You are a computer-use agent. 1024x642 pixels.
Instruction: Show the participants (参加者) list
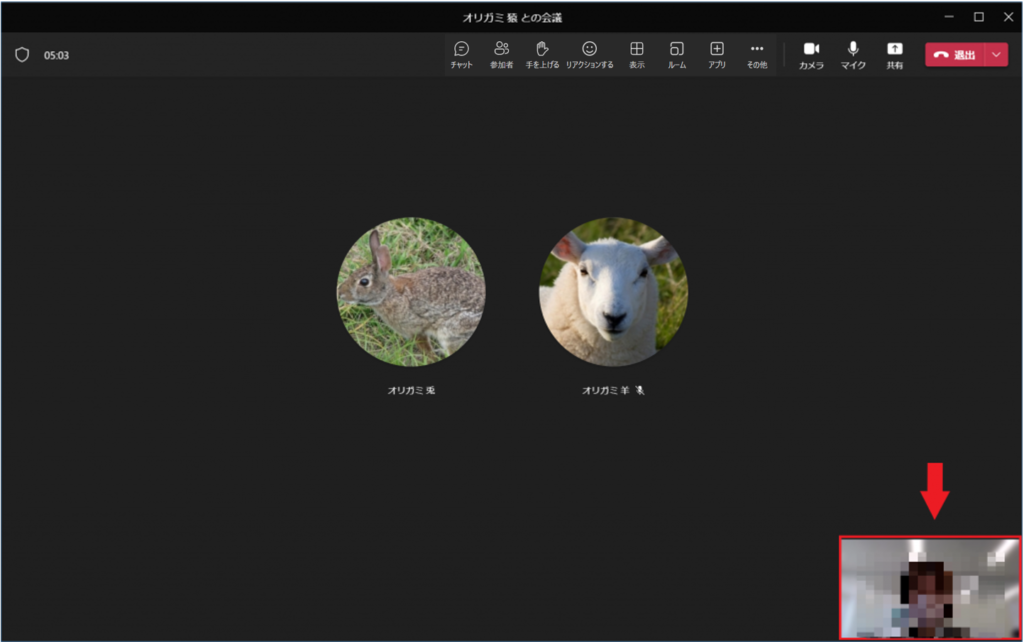501,54
